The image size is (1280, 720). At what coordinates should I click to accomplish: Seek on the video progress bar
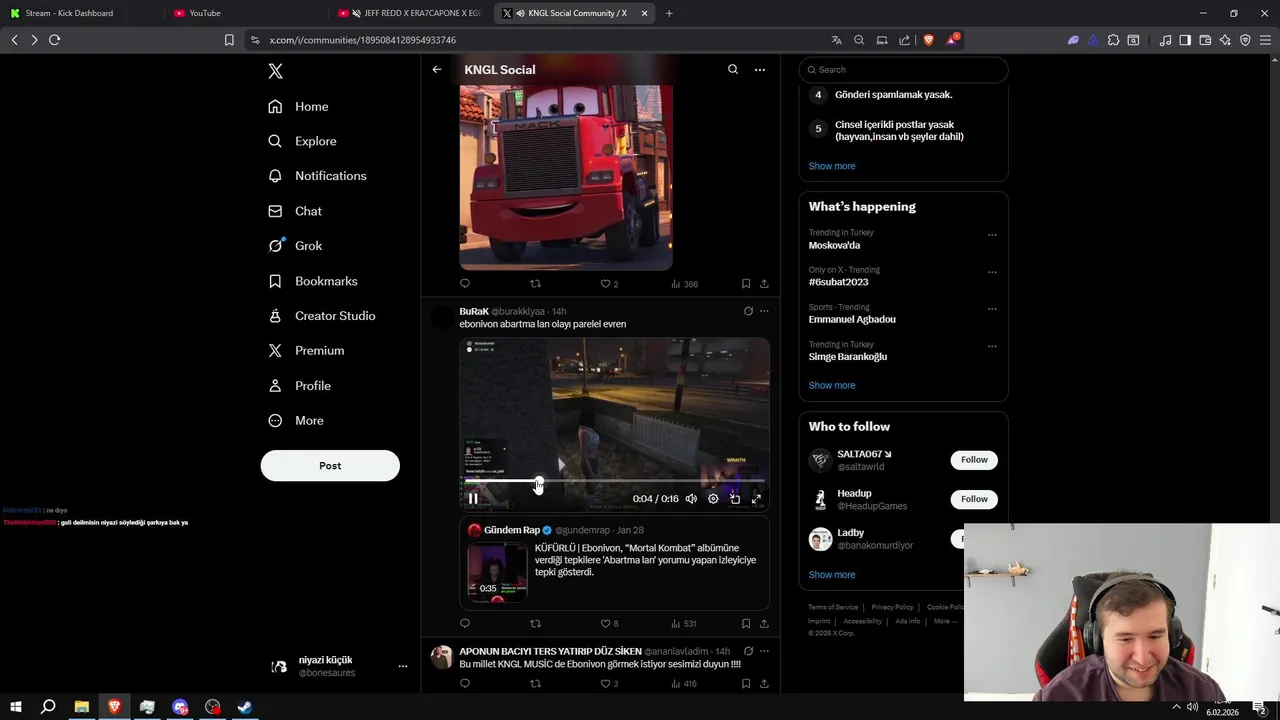click(x=614, y=482)
